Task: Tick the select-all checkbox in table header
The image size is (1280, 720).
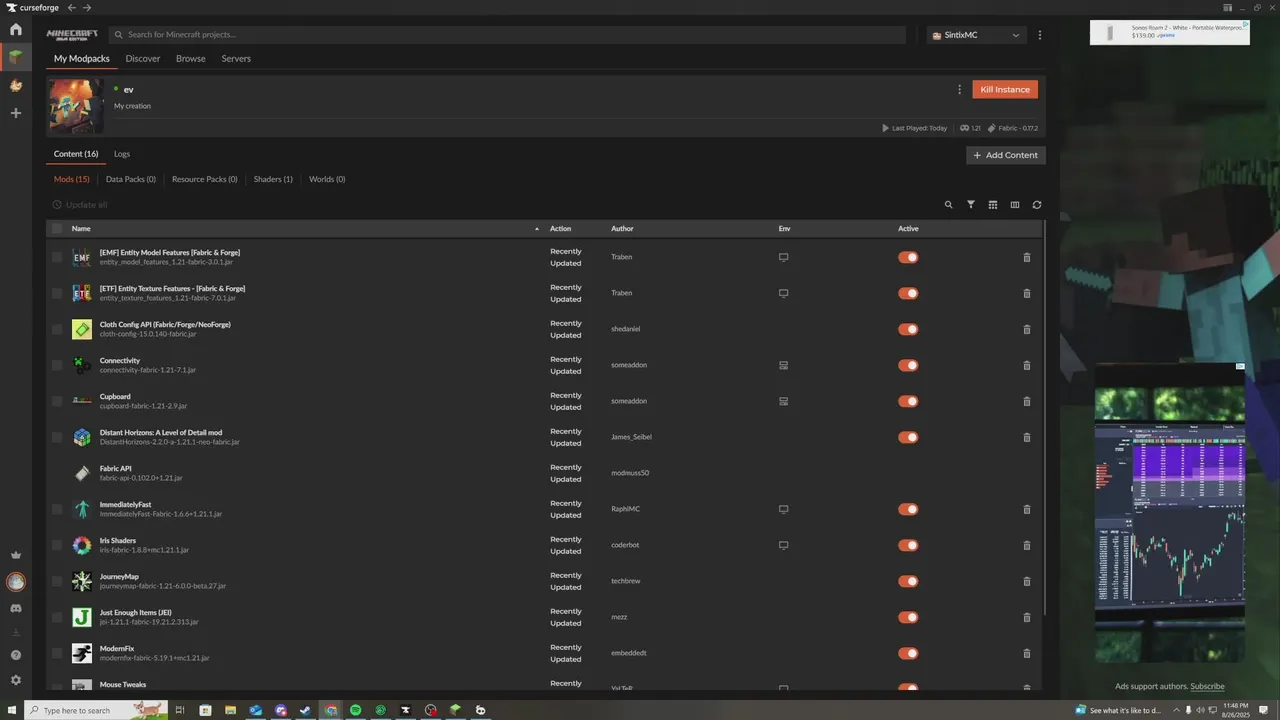Action: tap(57, 229)
